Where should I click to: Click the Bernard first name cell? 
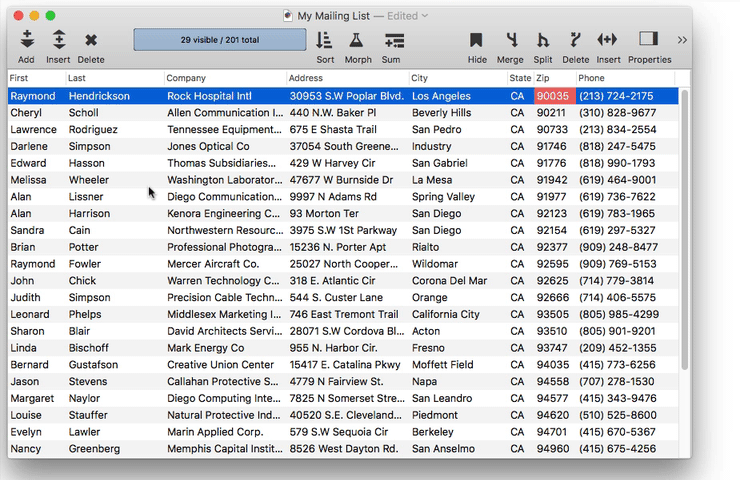click(x=29, y=365)
